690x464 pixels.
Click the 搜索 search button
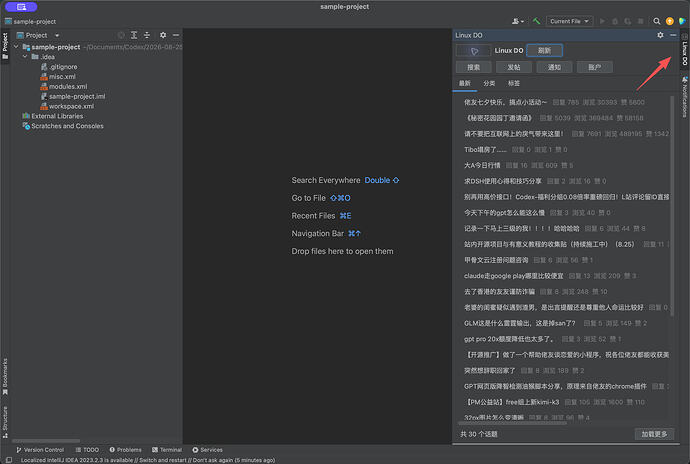[473, 67]
